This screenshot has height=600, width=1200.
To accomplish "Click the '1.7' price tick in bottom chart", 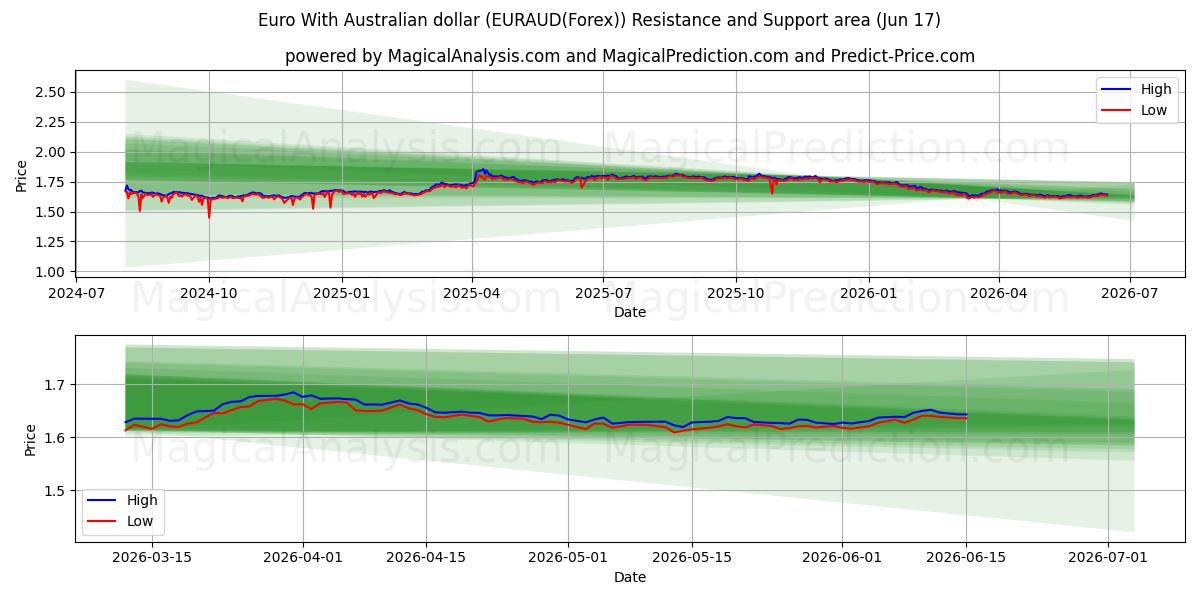I will (56, 385).
